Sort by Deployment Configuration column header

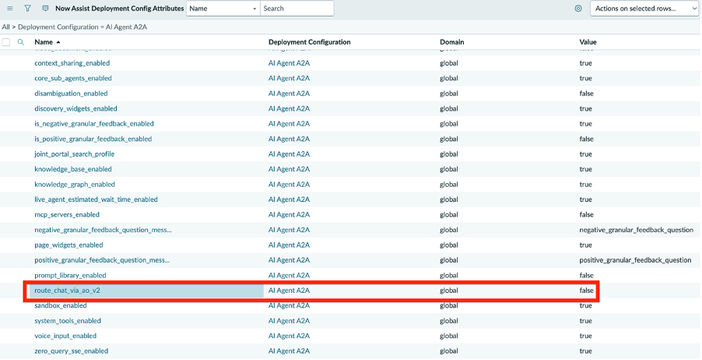tap(309, 42)
